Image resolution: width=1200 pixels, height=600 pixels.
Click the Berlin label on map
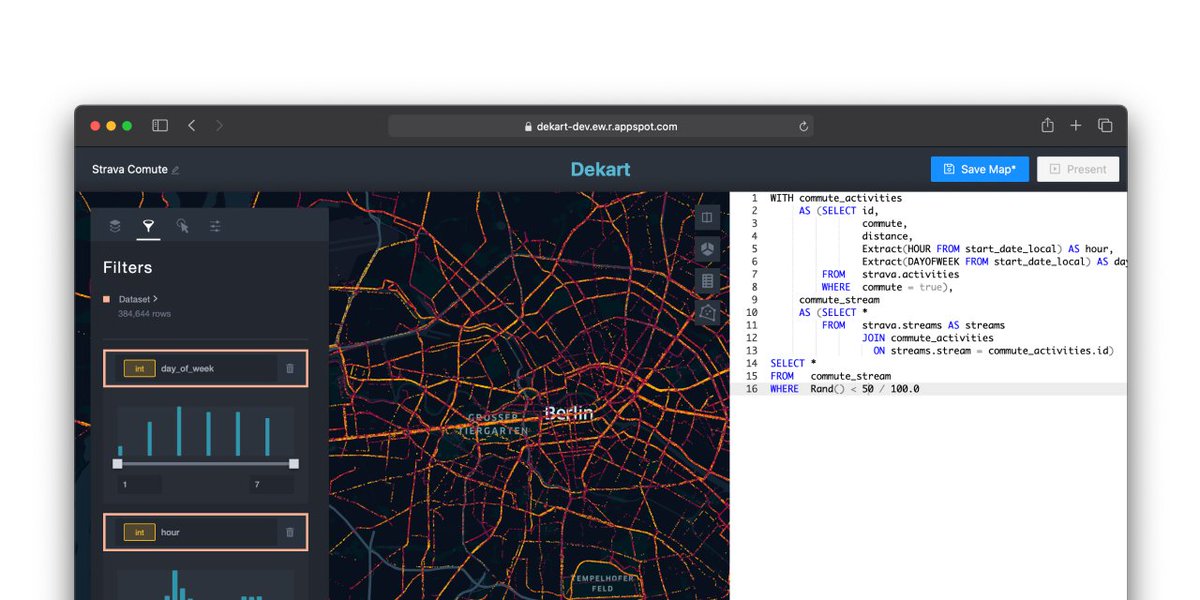[569, 413]
